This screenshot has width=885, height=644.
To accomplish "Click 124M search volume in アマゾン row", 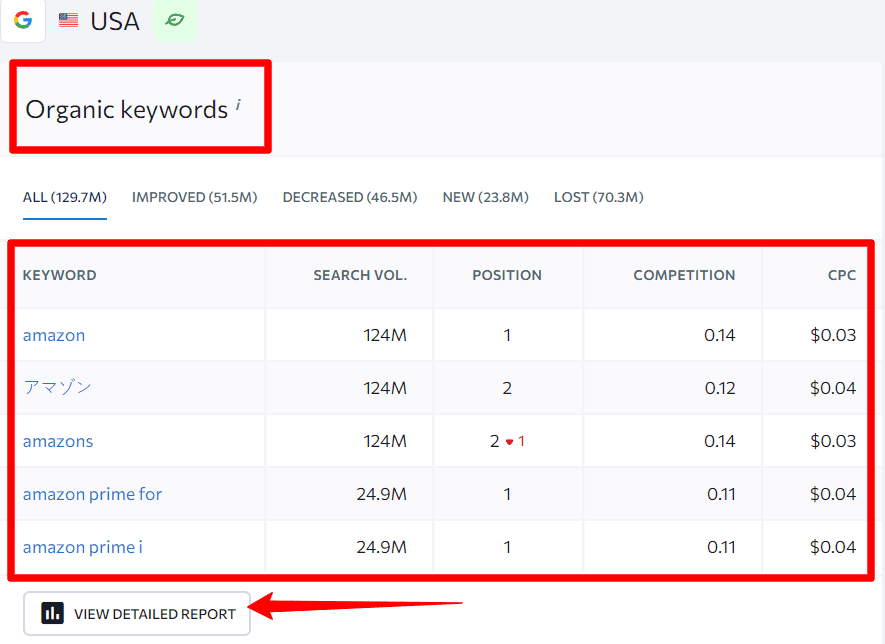I will [385, 388].
